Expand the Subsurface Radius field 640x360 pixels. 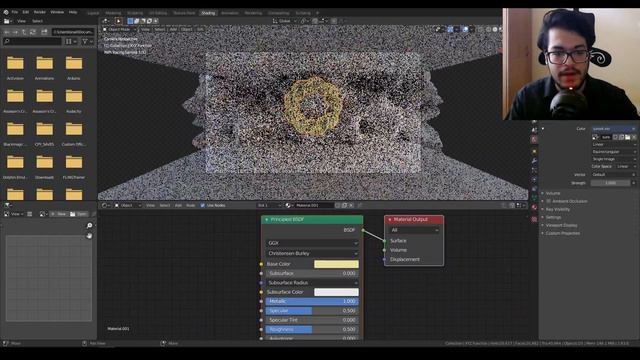[x=312, y=283]
